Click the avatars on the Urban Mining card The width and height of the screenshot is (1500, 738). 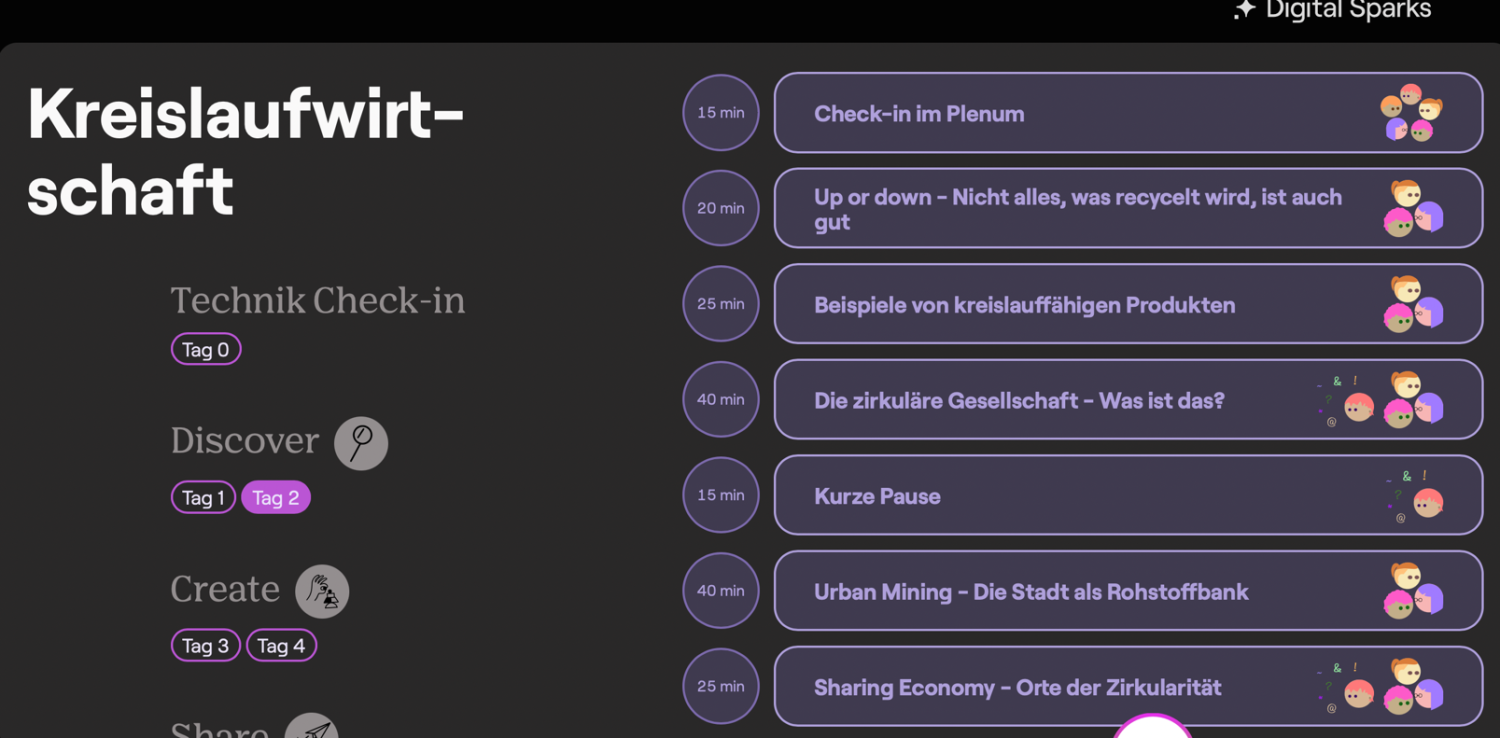1413,590
